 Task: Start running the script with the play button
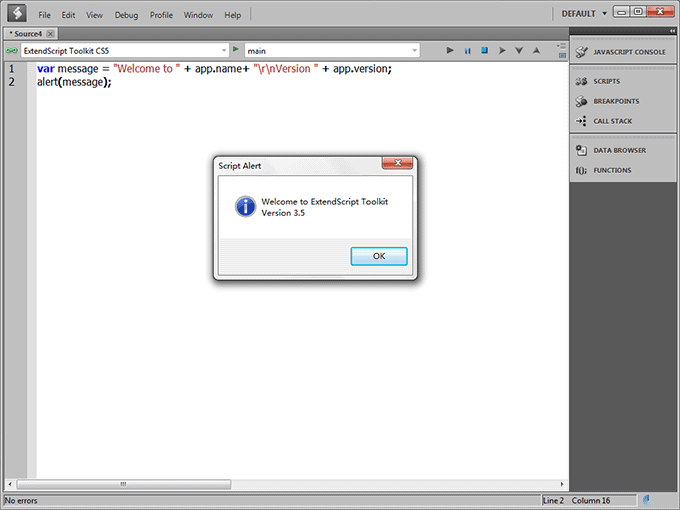(450, 51)
